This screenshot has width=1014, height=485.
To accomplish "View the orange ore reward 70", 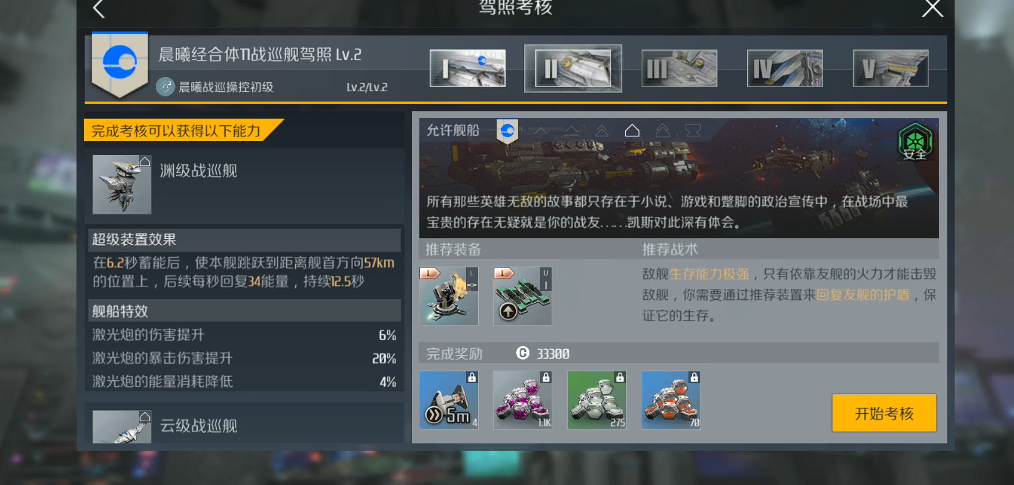I will point(671,400).
